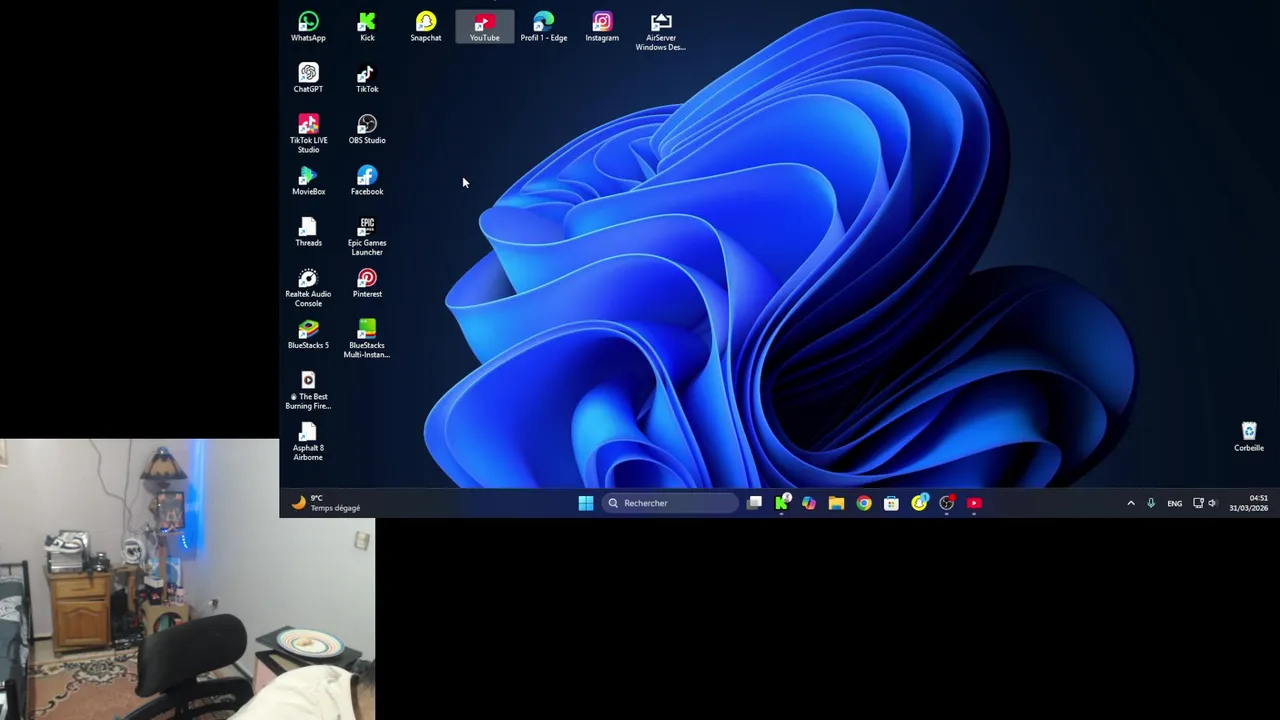1280x720 pixels.
Task: Switch to YouTube app in the taskbar
Action: coord(974,503)
